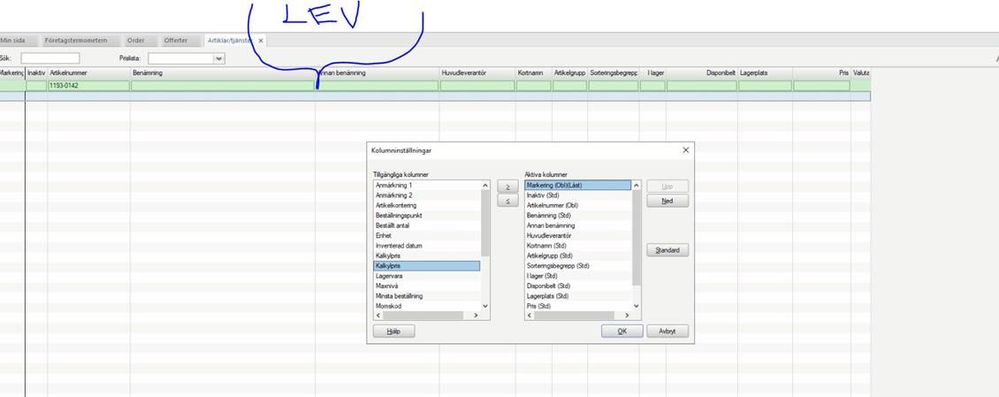Screen dimensions: 999x397
Task: Click the Huvudleverantör filter field
Action: click(477, 85)
